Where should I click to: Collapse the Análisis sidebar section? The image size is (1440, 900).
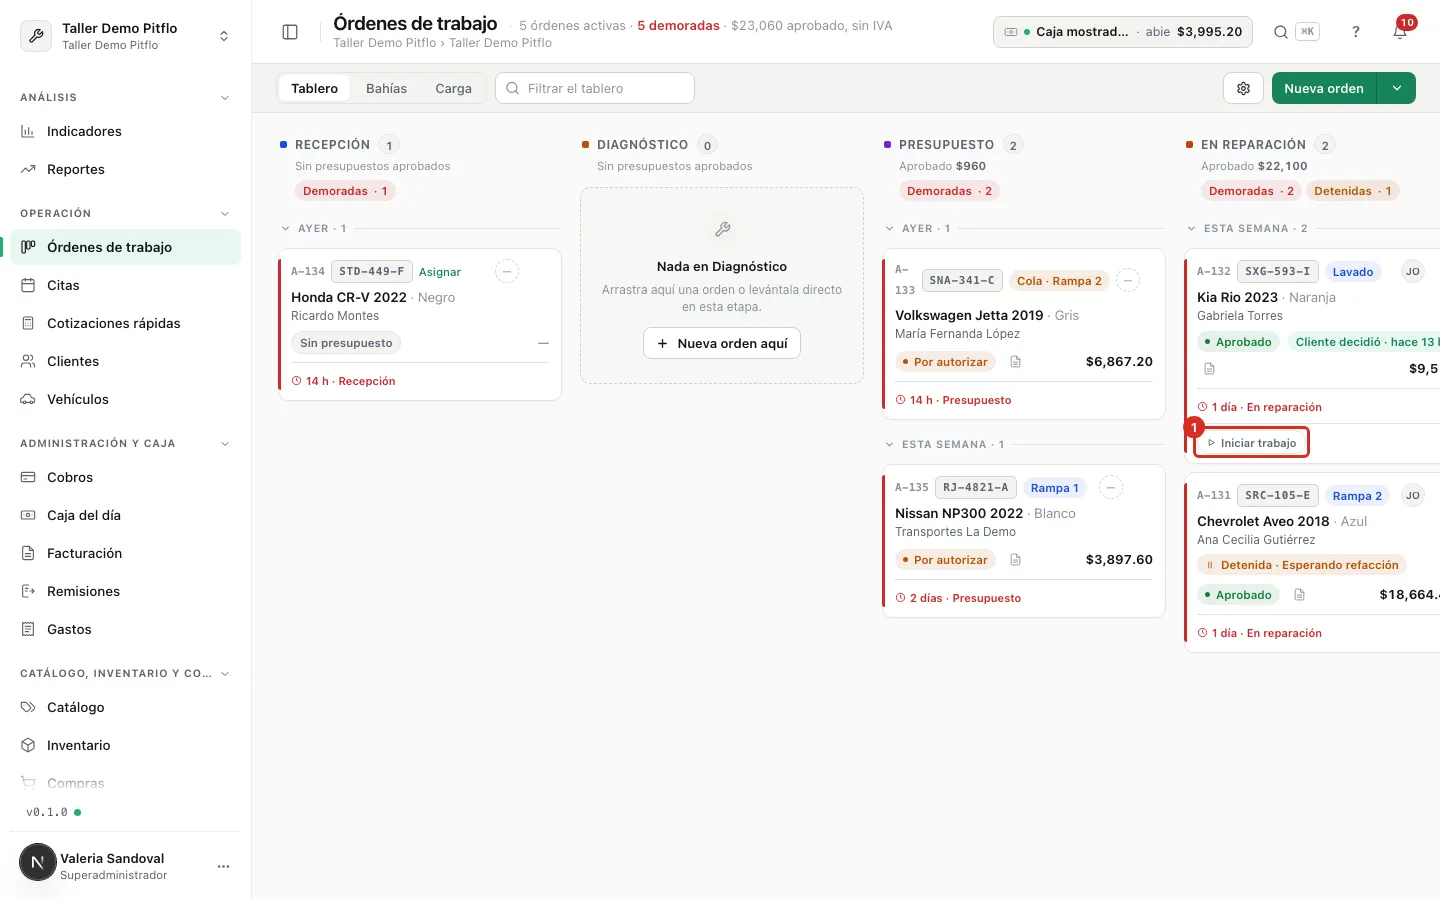pyautogui.click(x=225, y=98)
